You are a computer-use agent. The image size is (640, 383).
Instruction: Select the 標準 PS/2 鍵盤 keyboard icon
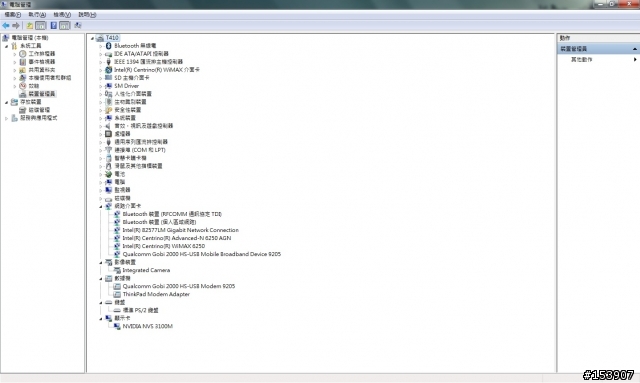tap(117, 310)
